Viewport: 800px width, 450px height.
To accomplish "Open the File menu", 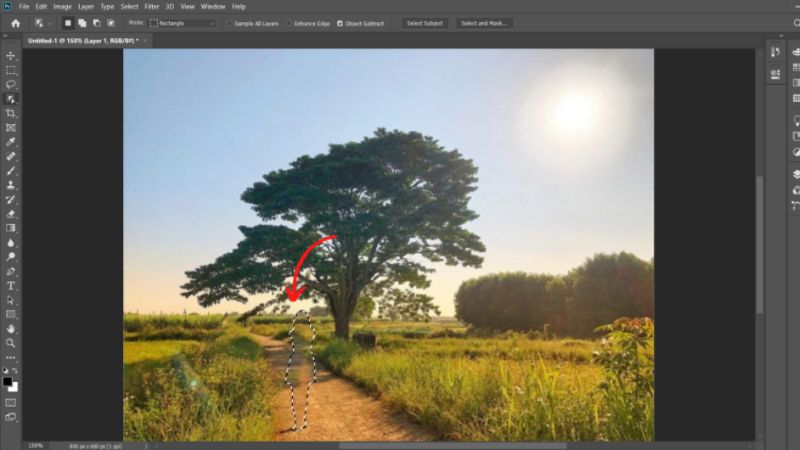I will (24, 7).
